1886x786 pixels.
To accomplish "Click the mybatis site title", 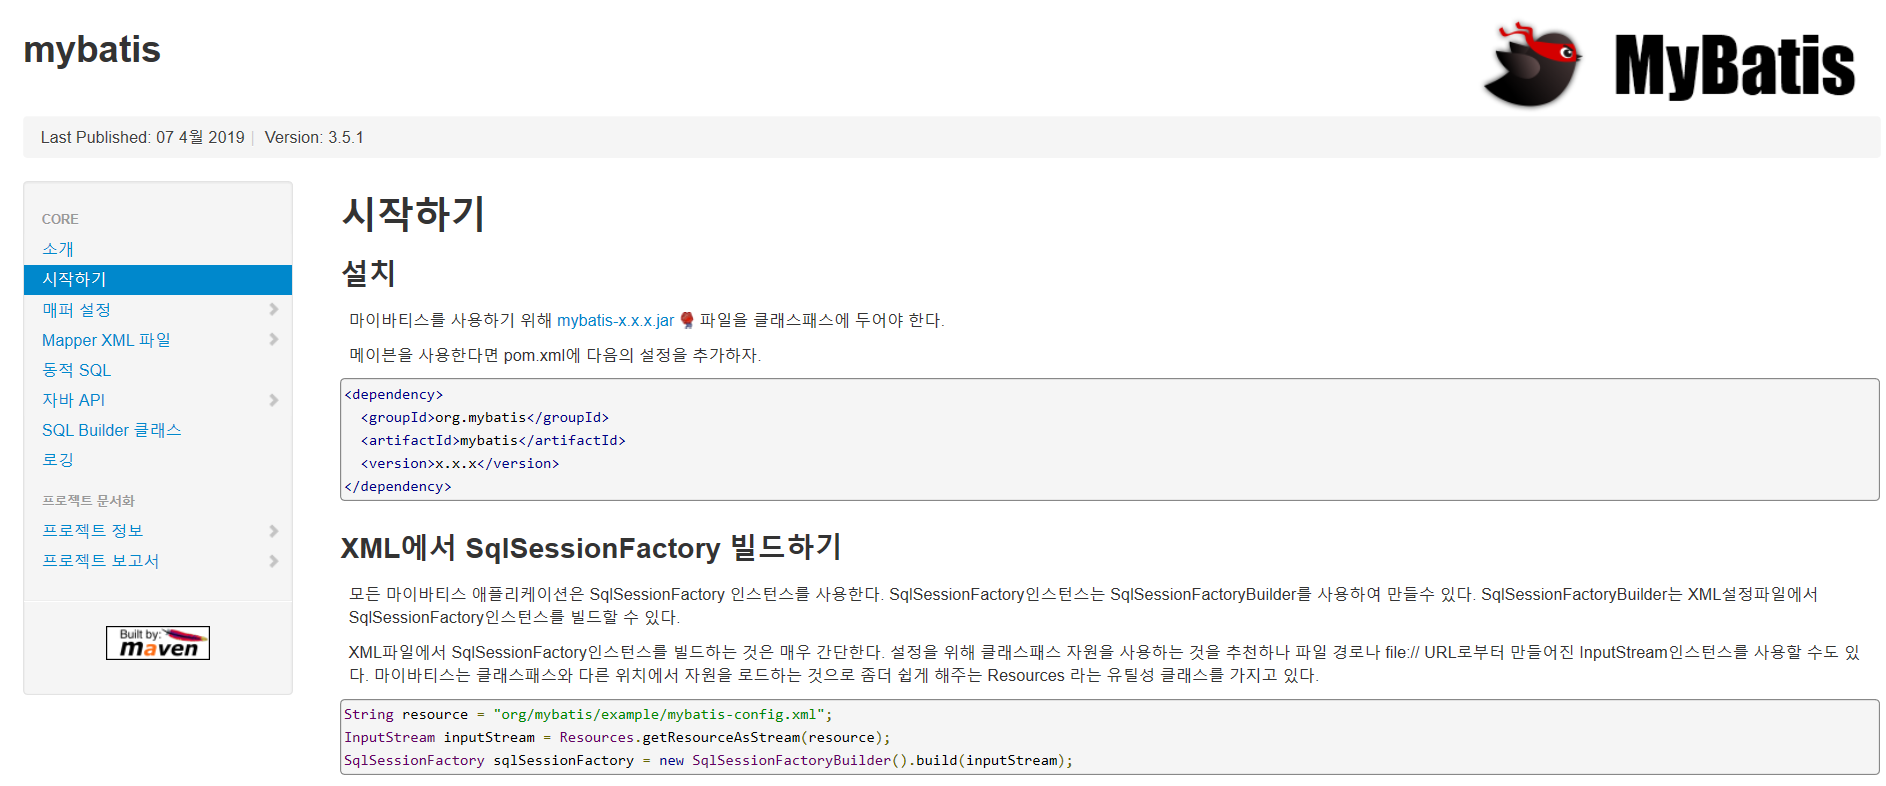I will (92, 49).
